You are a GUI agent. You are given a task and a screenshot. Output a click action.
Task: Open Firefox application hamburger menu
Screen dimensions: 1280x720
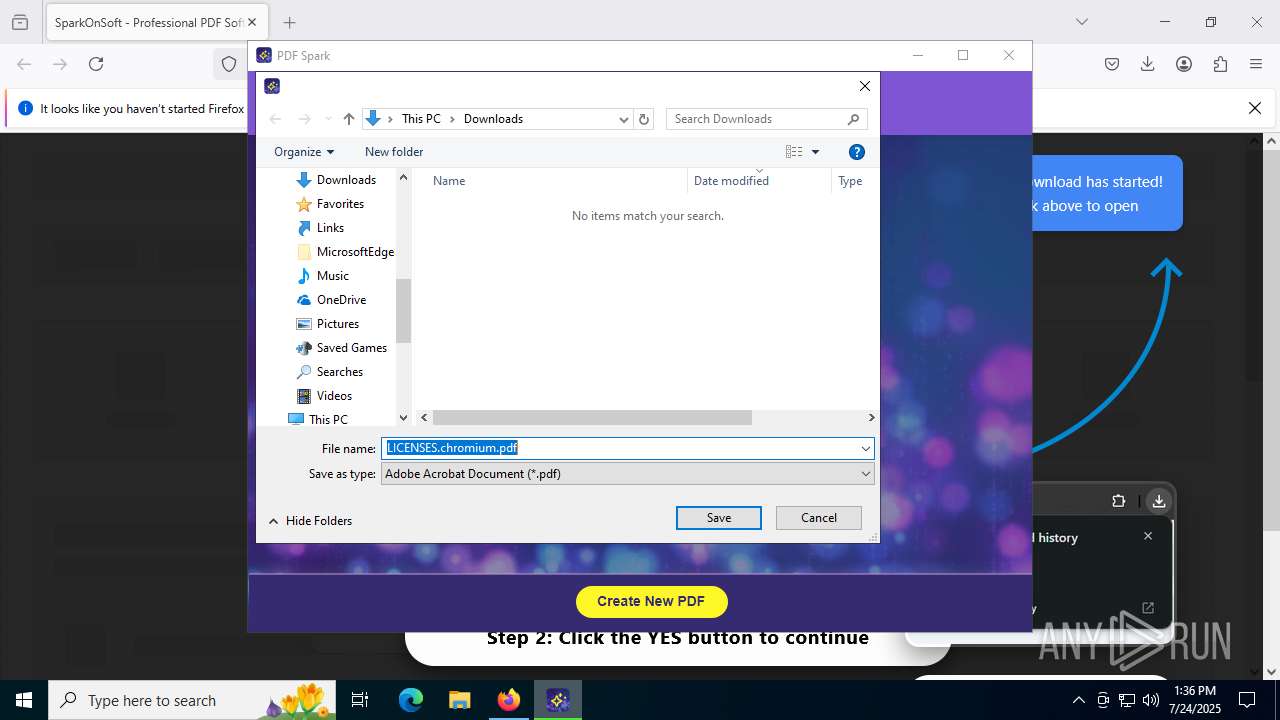(1256, 64)
